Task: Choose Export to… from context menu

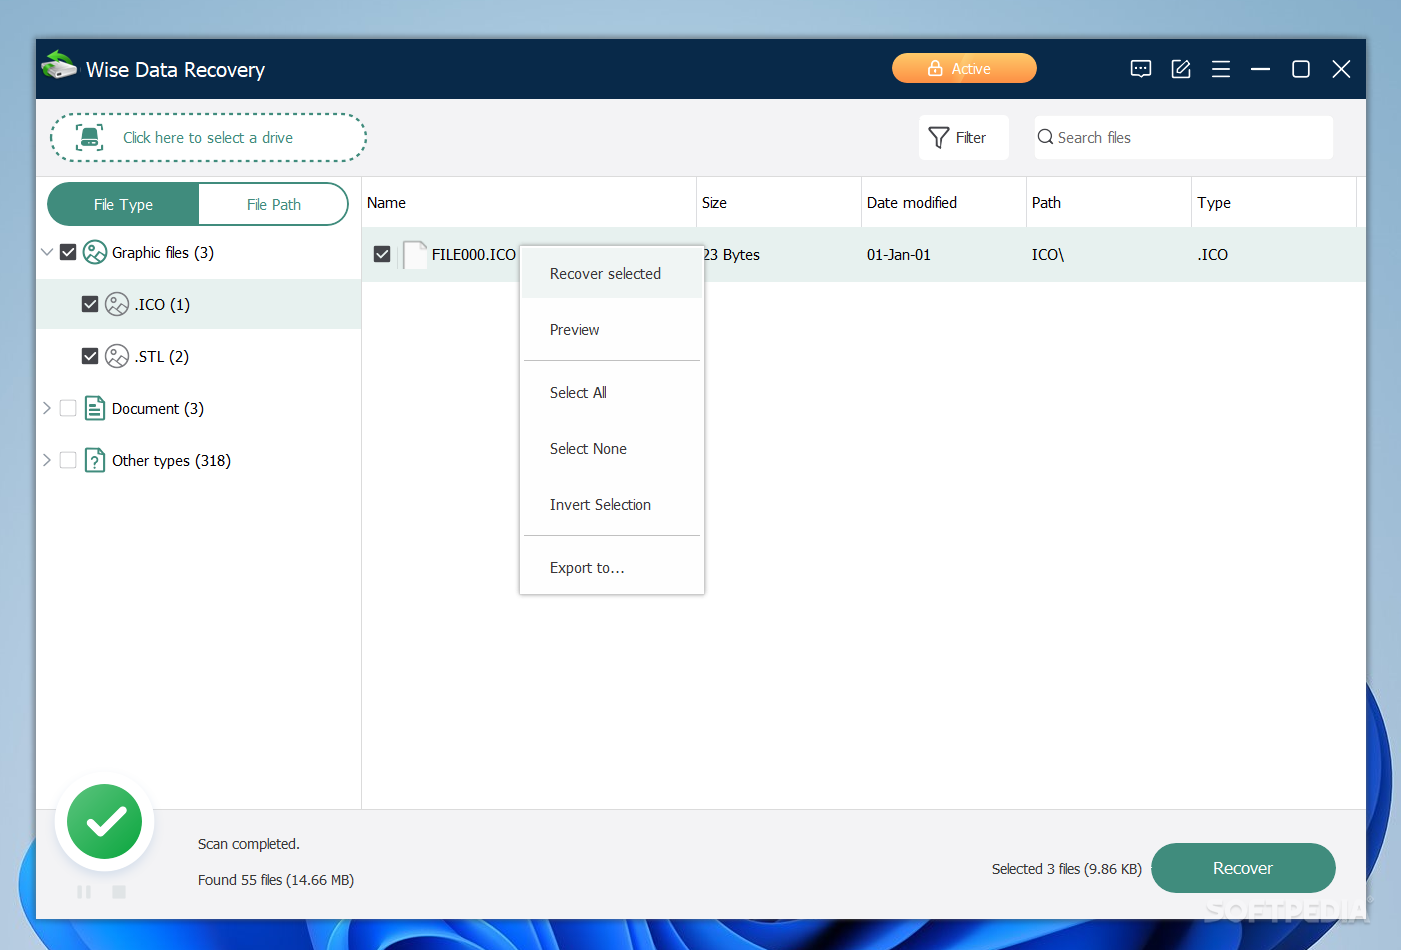Action: (612, 568)
